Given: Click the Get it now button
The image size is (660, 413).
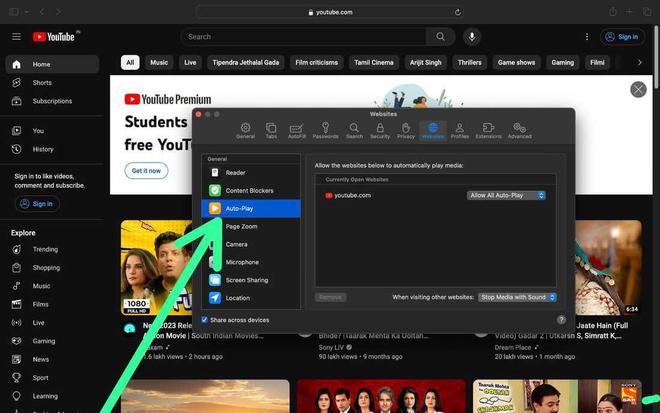Looking at the screenshot, I should coord(146,171).
